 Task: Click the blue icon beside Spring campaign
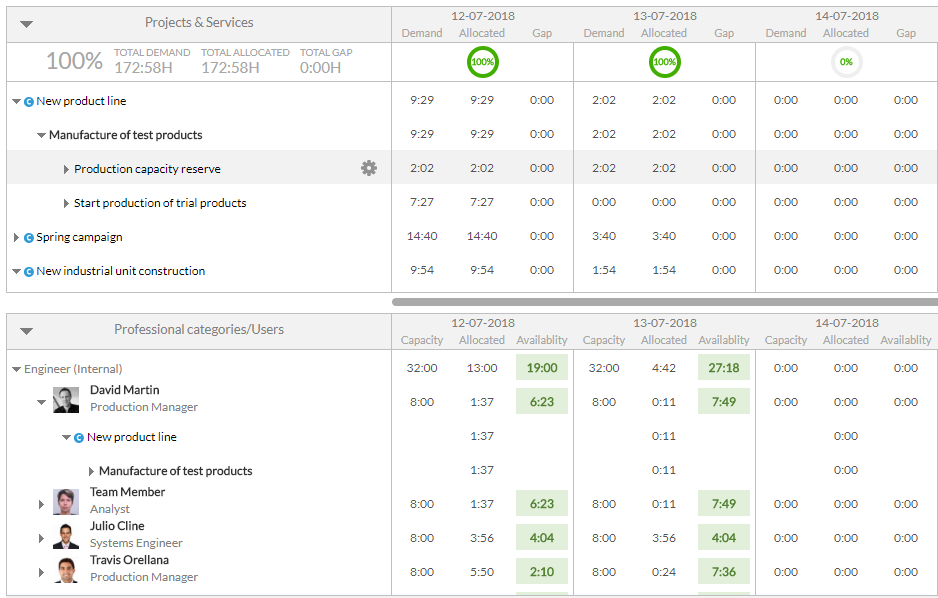(x=29, y=238)
